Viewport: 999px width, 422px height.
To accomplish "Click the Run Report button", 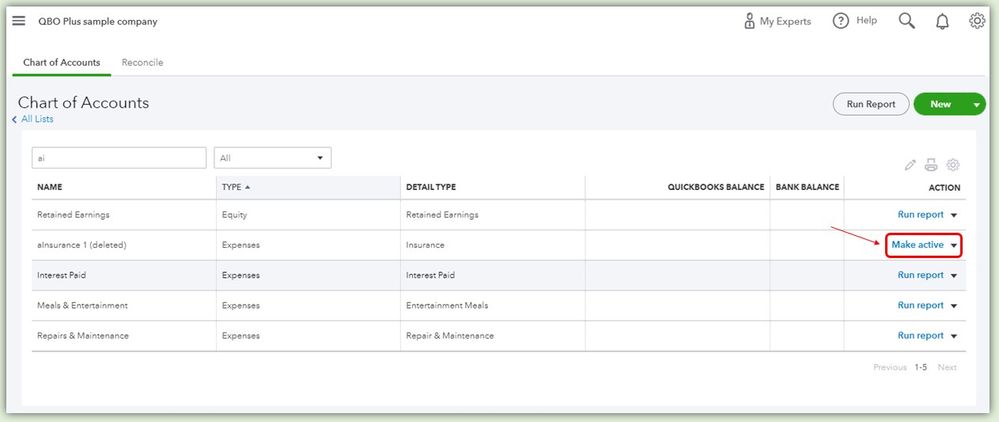I will coord(871,104).
